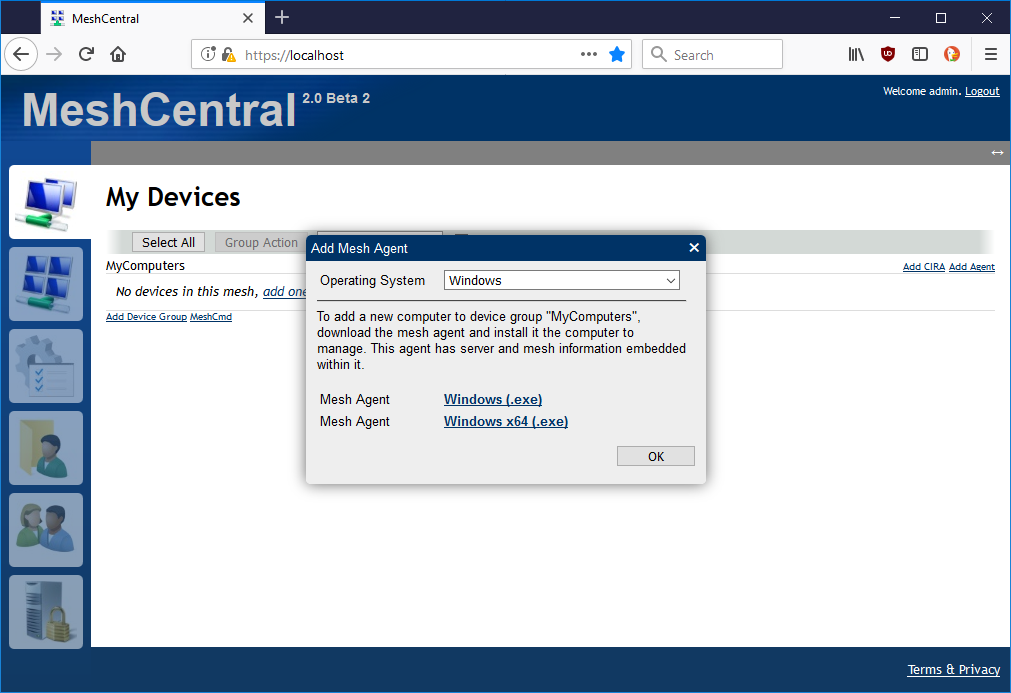Close the MeshCentral browser tab

pyautogui.click(x=248, y=18)
